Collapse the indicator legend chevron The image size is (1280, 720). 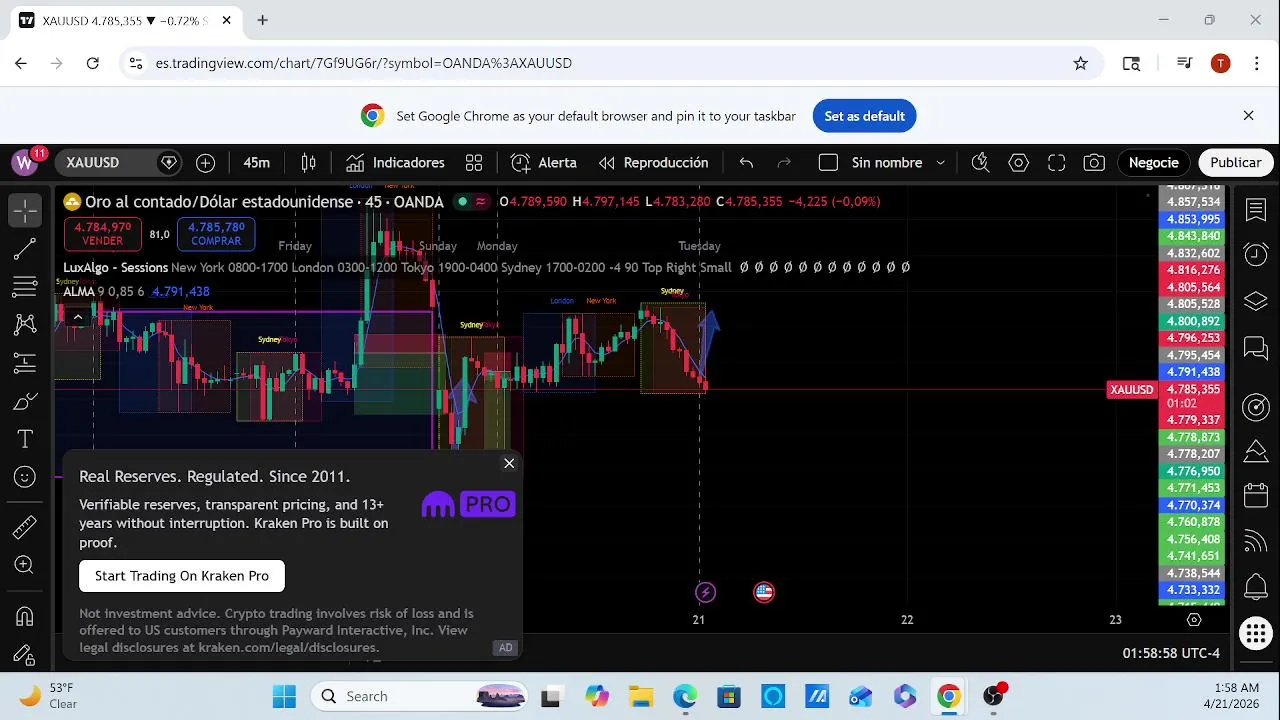[x=78, y=318]
